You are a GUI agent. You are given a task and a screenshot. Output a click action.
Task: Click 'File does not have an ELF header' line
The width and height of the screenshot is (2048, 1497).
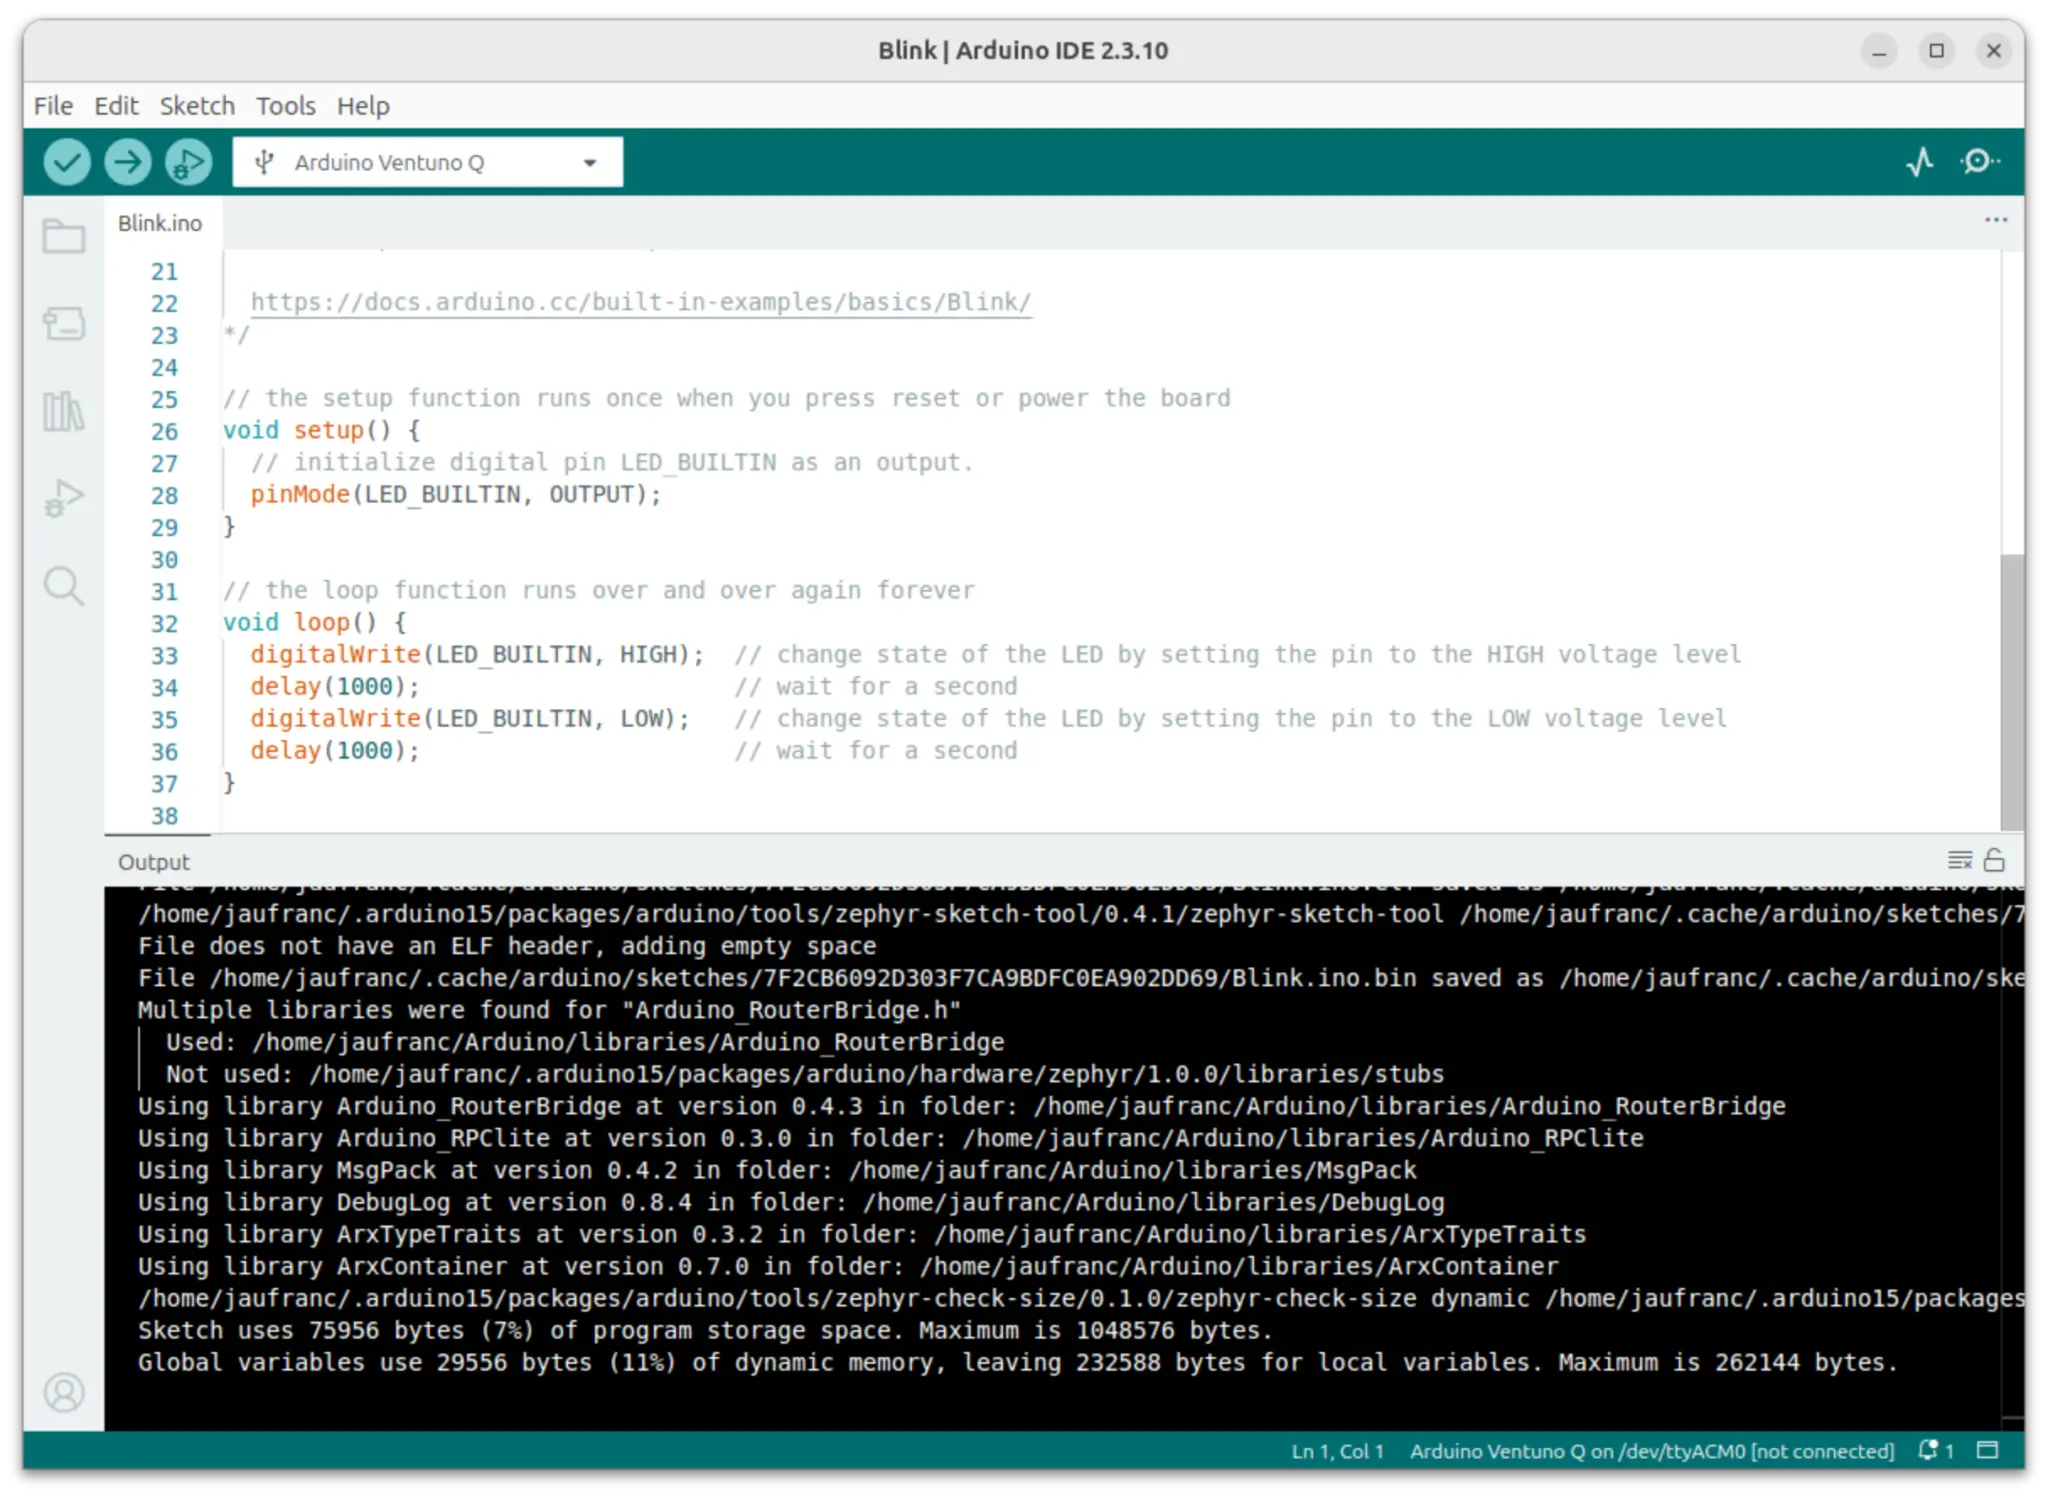click(507, 946)
